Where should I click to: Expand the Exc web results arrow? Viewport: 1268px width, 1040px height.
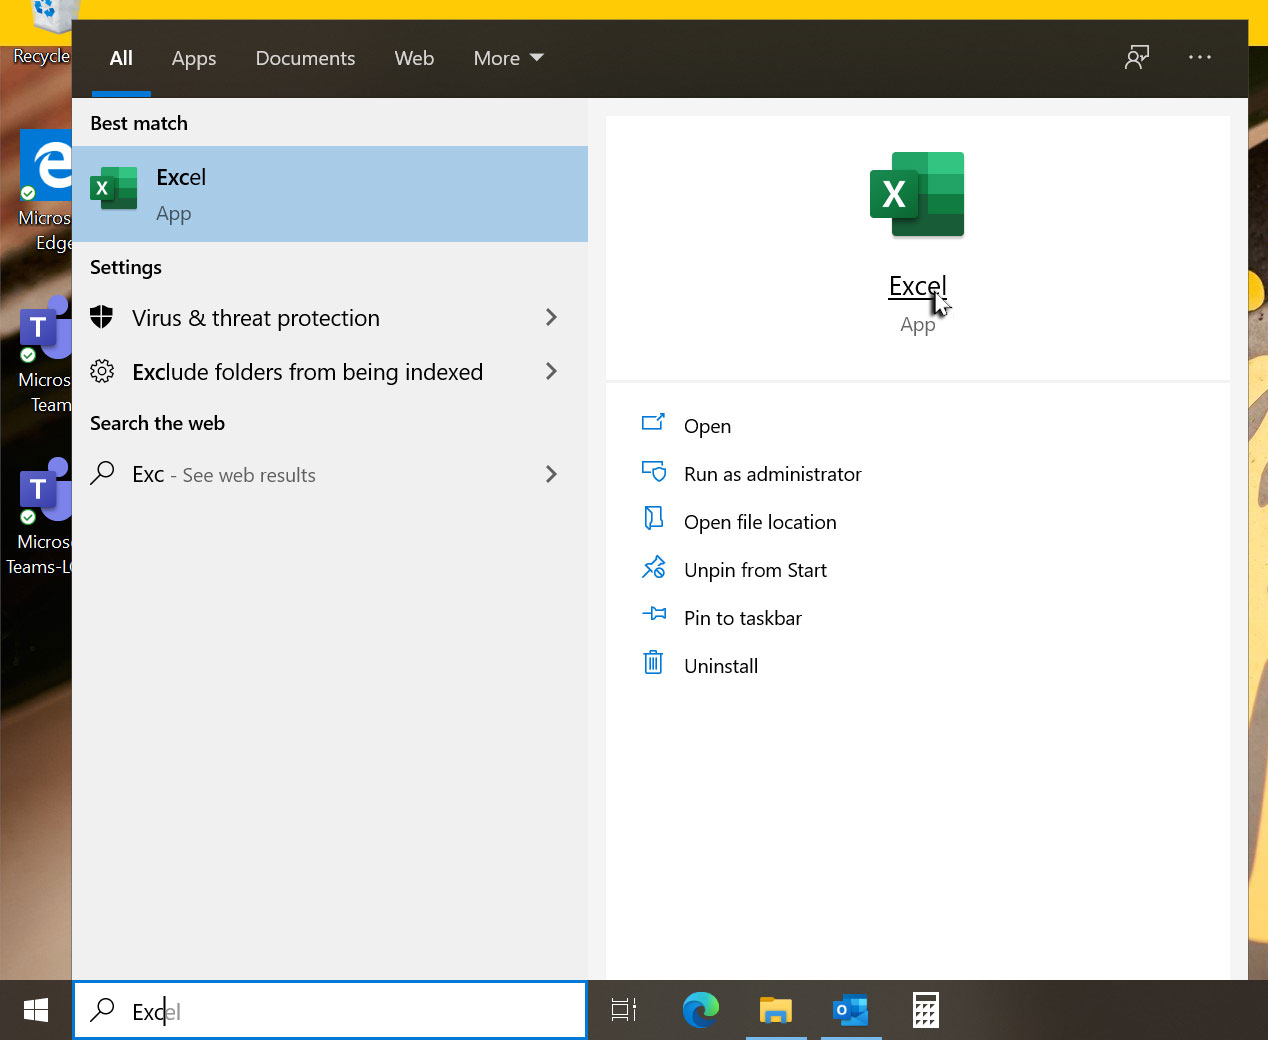pyautogui.click(x=551, y=475)
